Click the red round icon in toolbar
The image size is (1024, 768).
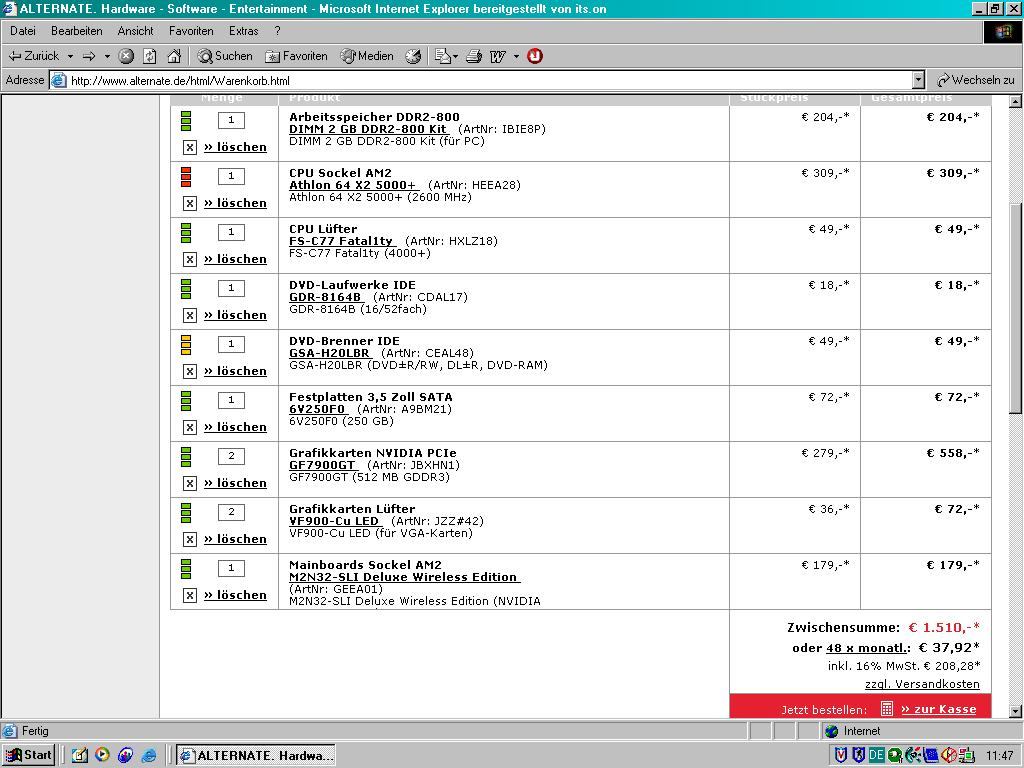535,56
